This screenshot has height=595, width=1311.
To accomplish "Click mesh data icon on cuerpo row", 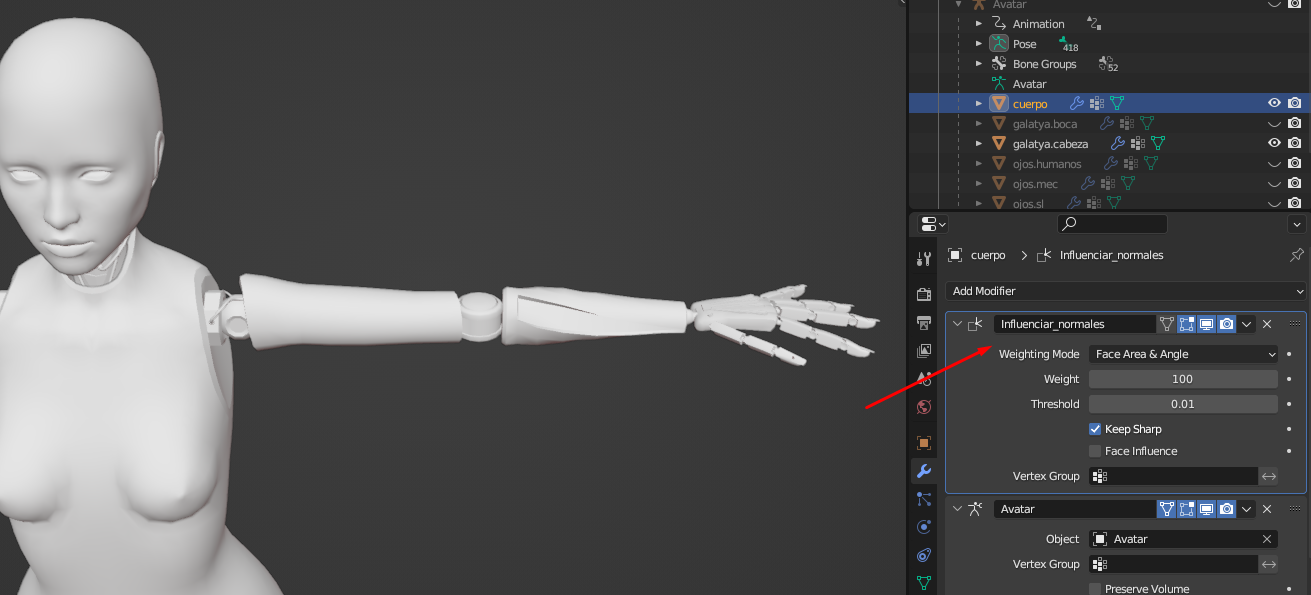I will point(1117,103).
